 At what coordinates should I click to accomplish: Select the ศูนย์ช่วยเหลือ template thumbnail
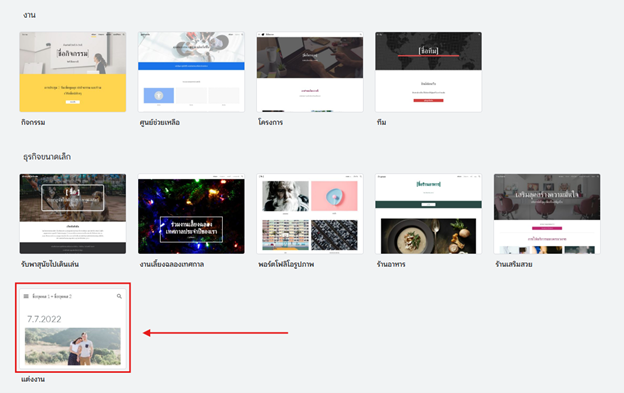pos(191,72)
